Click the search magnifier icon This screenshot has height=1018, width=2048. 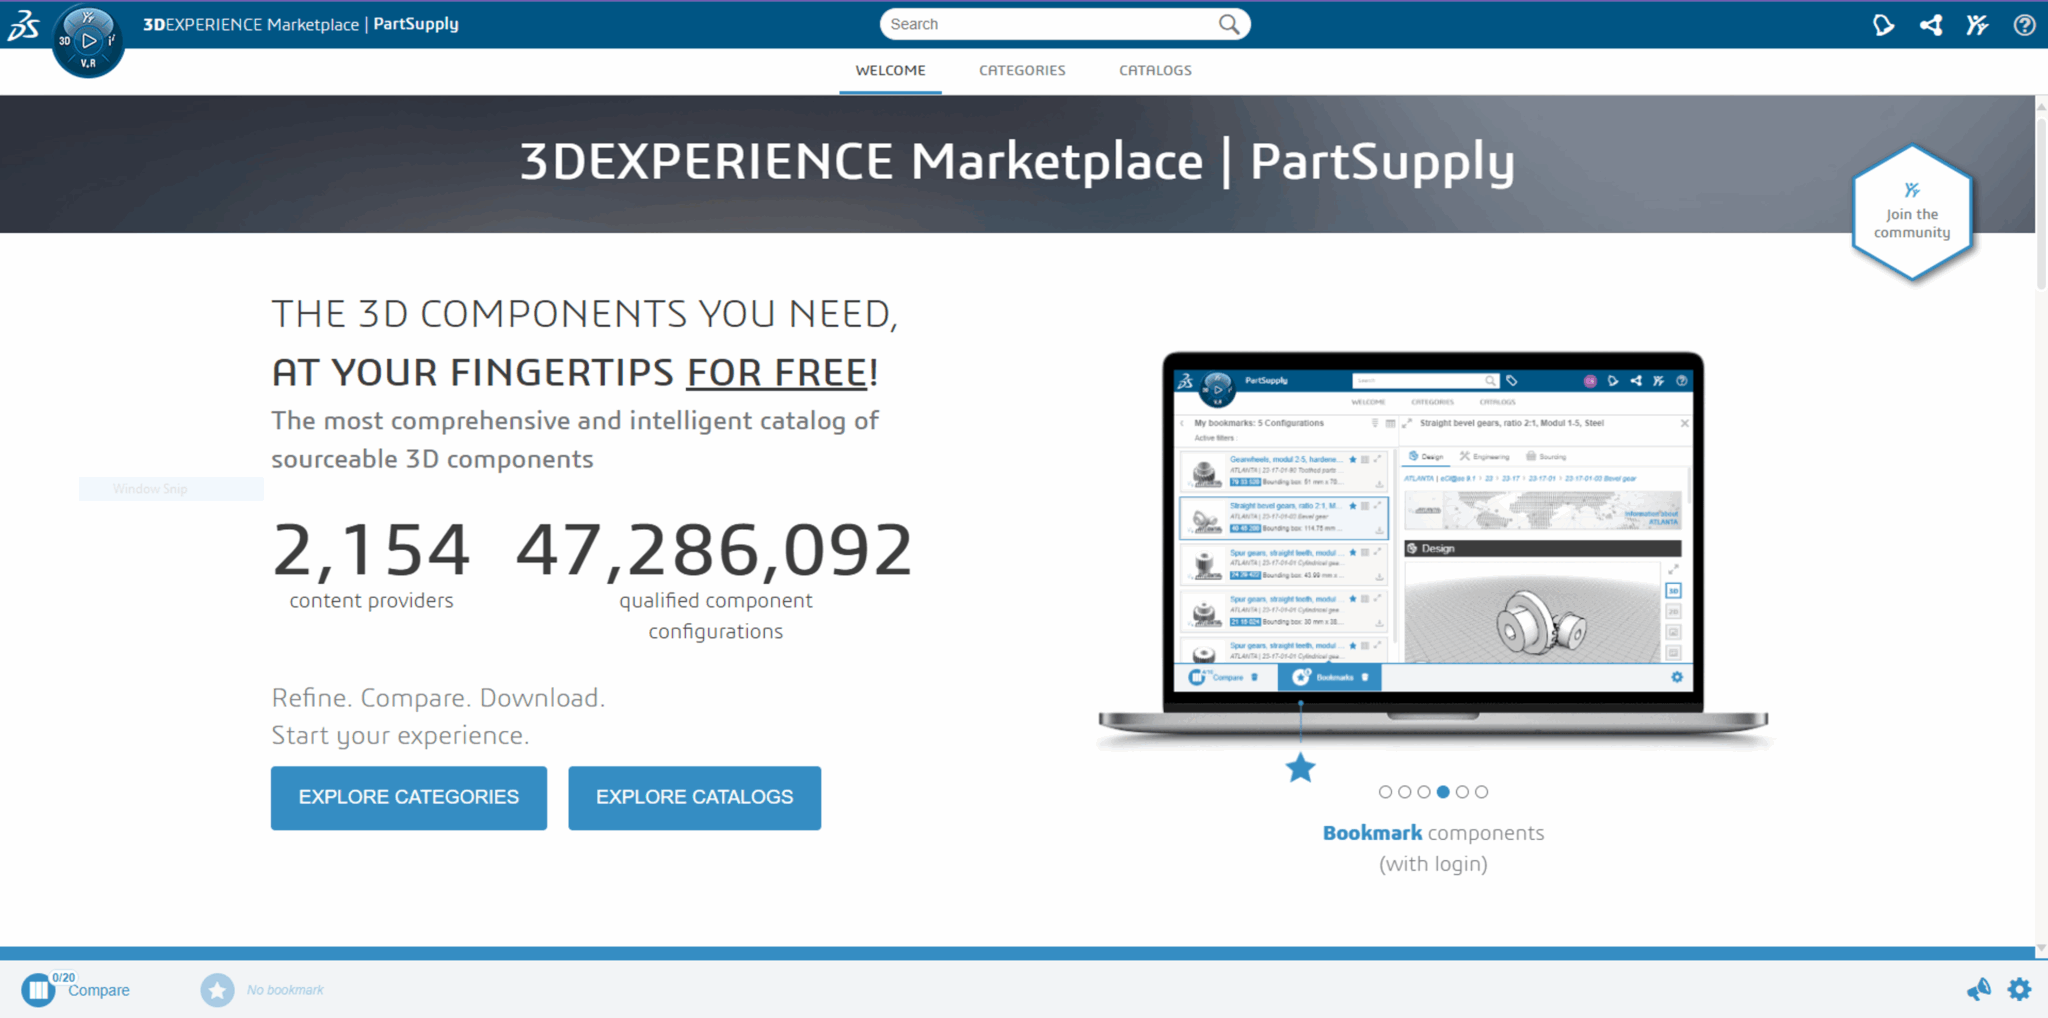[1230, 23]
